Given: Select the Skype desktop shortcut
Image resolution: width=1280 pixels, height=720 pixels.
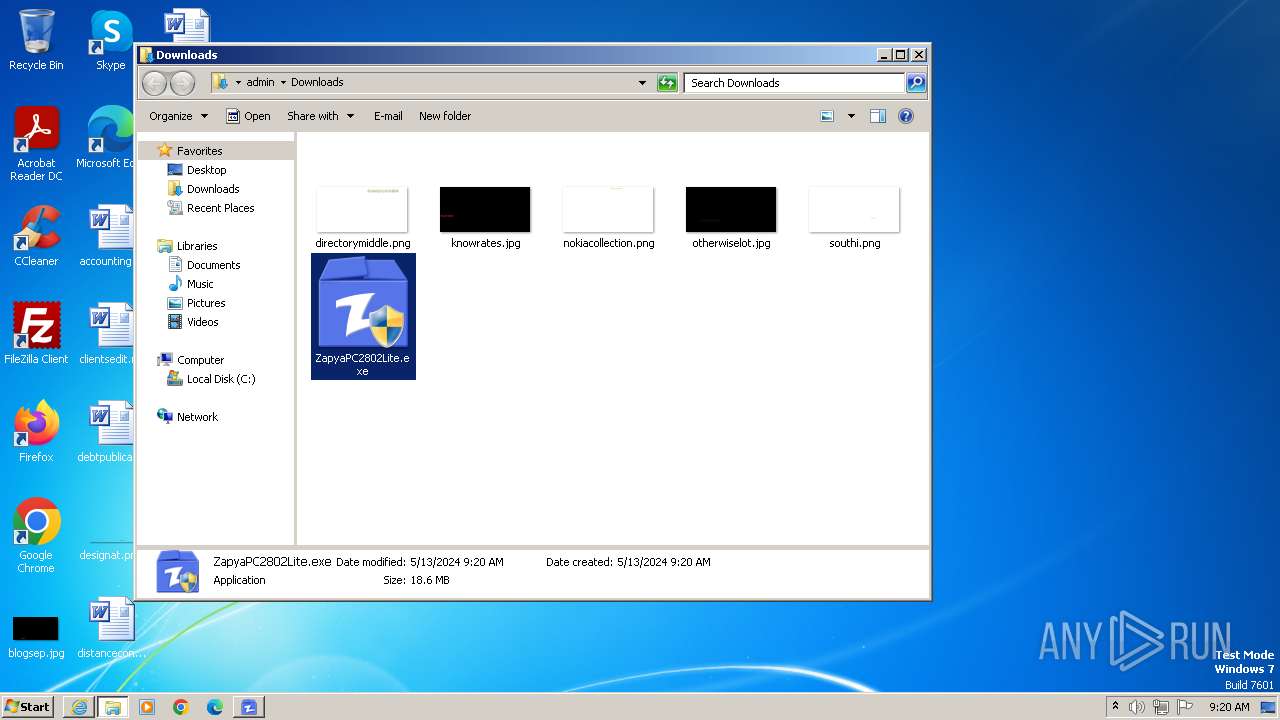Looking at the screenshot, I should (110, 40).
